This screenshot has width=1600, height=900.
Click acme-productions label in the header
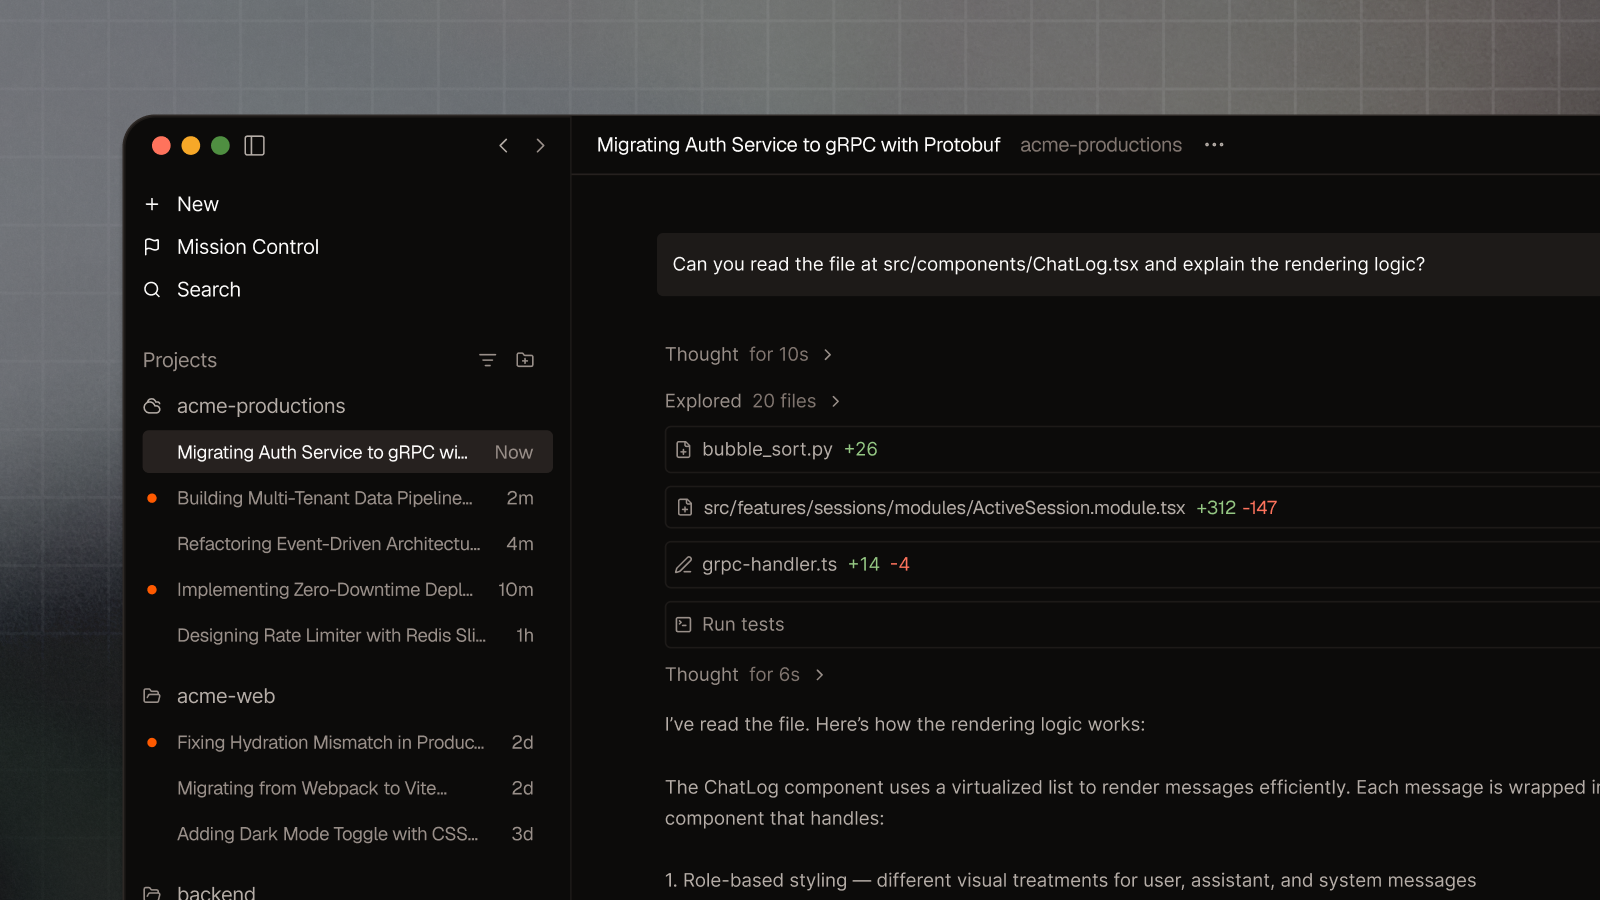tap(1101, 145)
